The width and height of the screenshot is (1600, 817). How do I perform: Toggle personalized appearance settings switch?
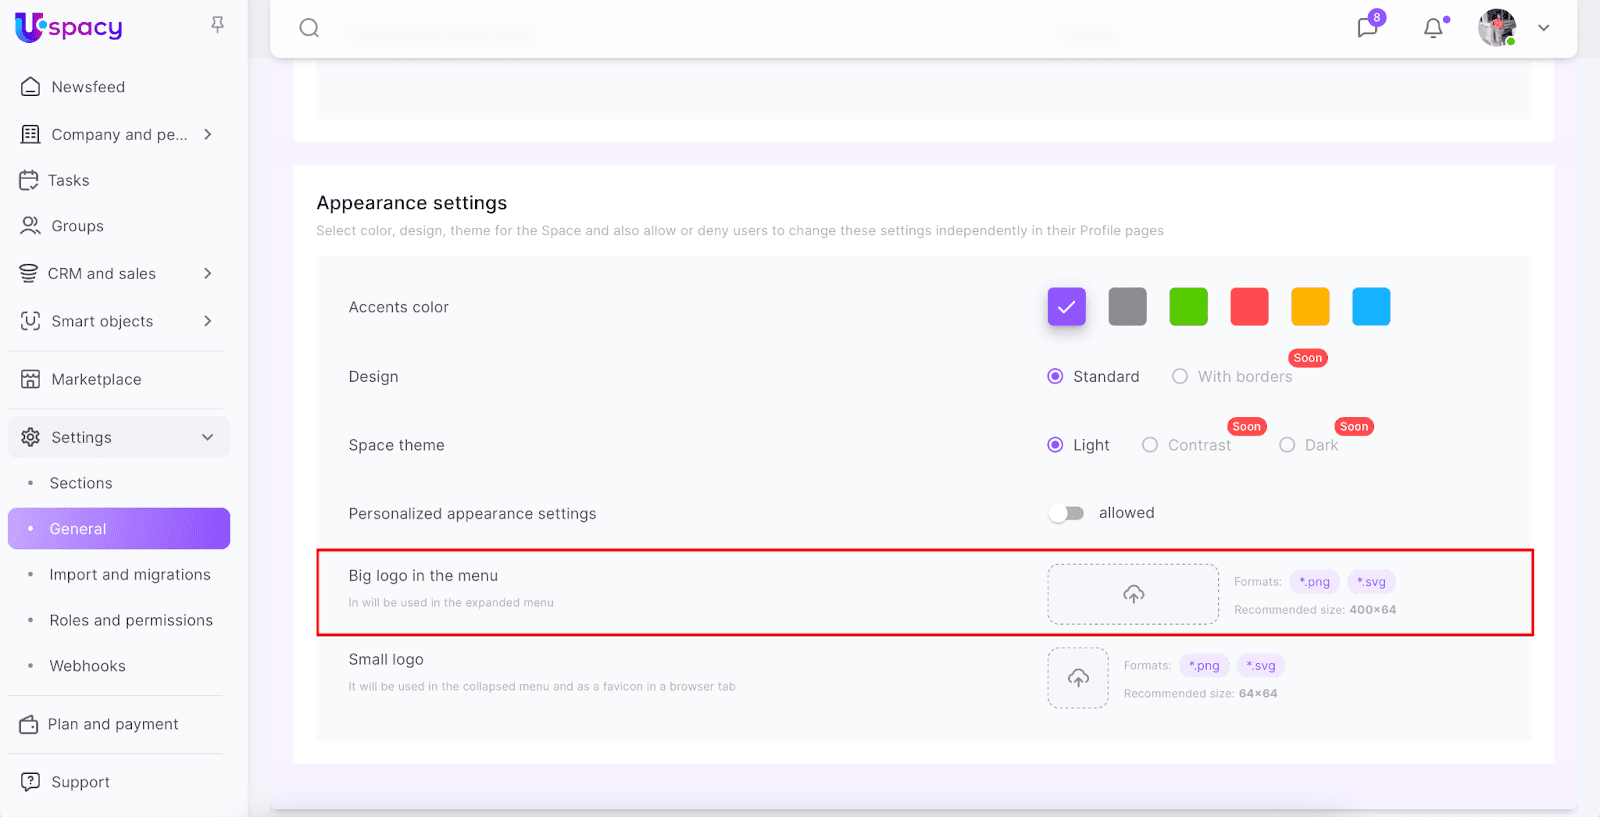1066,513
